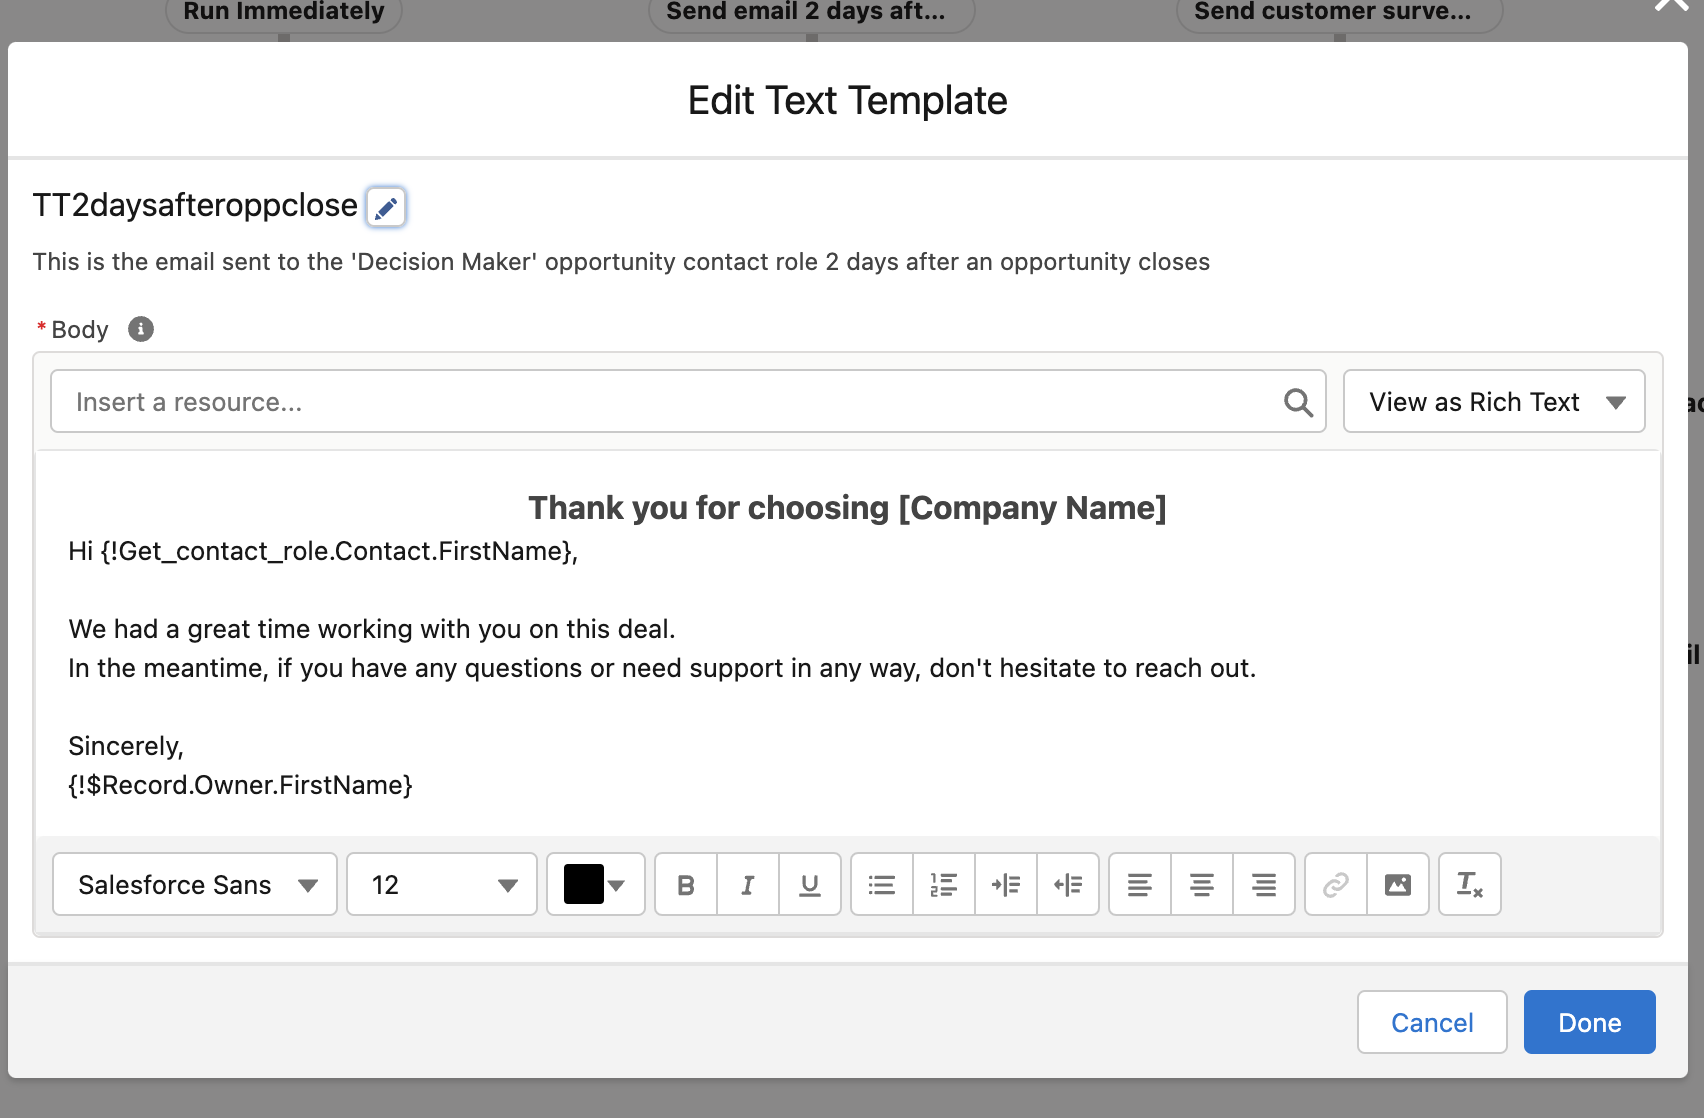This screenshot has height=1118, width=1704.
Task: Click Done to save the template
Action: point(1590,1022)
